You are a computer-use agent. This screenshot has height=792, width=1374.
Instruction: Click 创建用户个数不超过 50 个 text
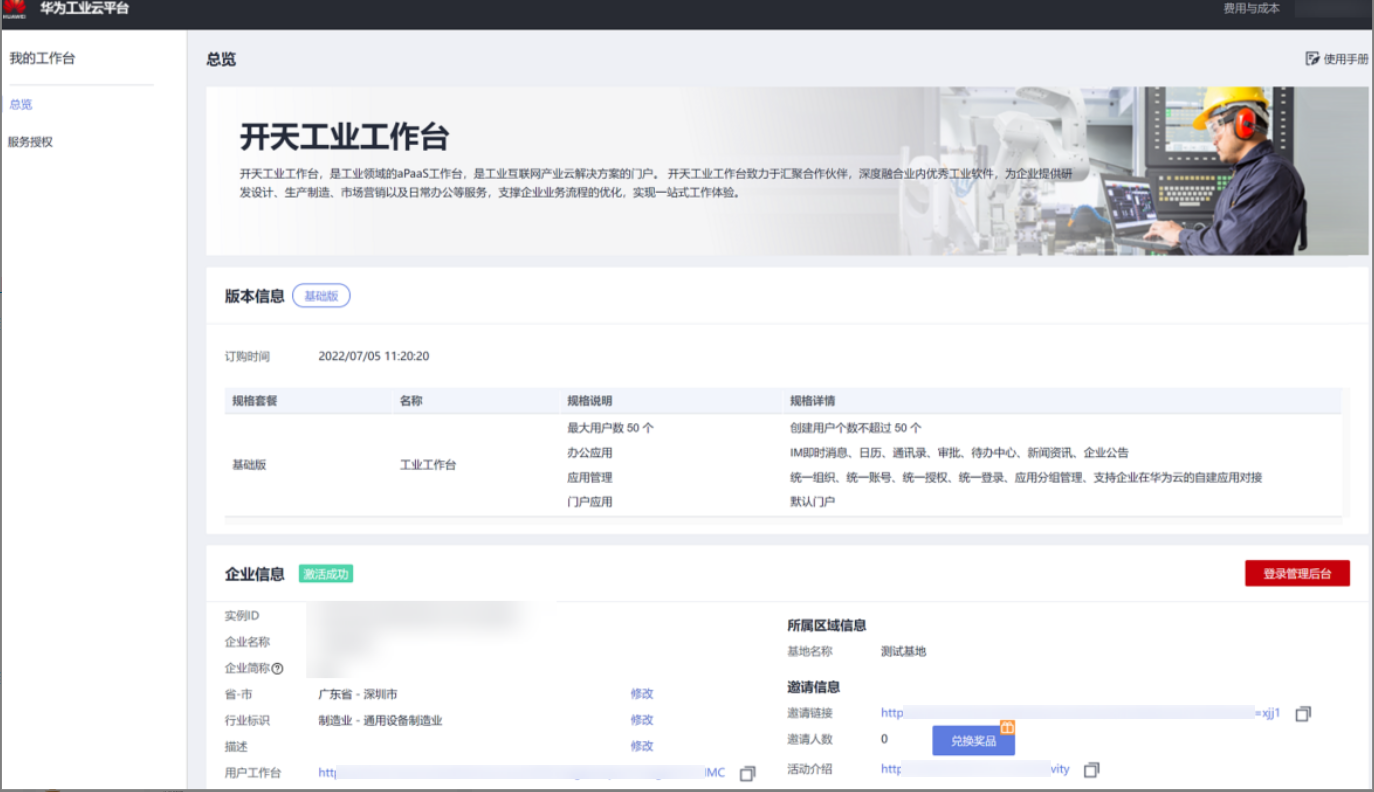tap(855, 428)
